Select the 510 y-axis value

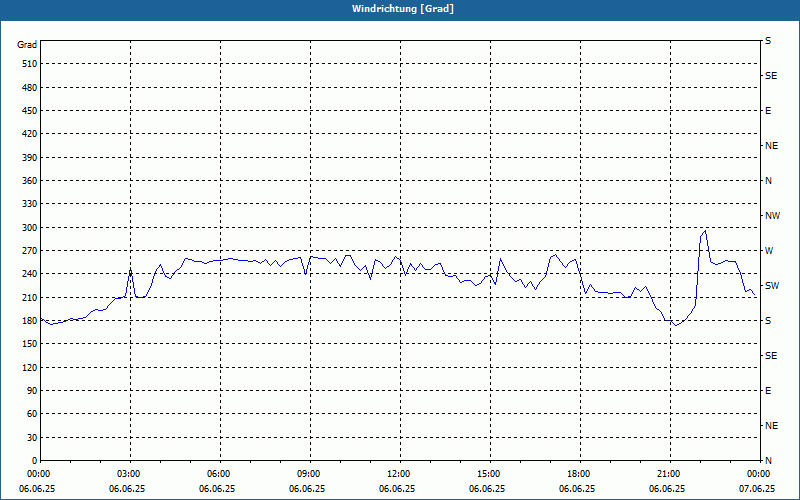point(30,64)
